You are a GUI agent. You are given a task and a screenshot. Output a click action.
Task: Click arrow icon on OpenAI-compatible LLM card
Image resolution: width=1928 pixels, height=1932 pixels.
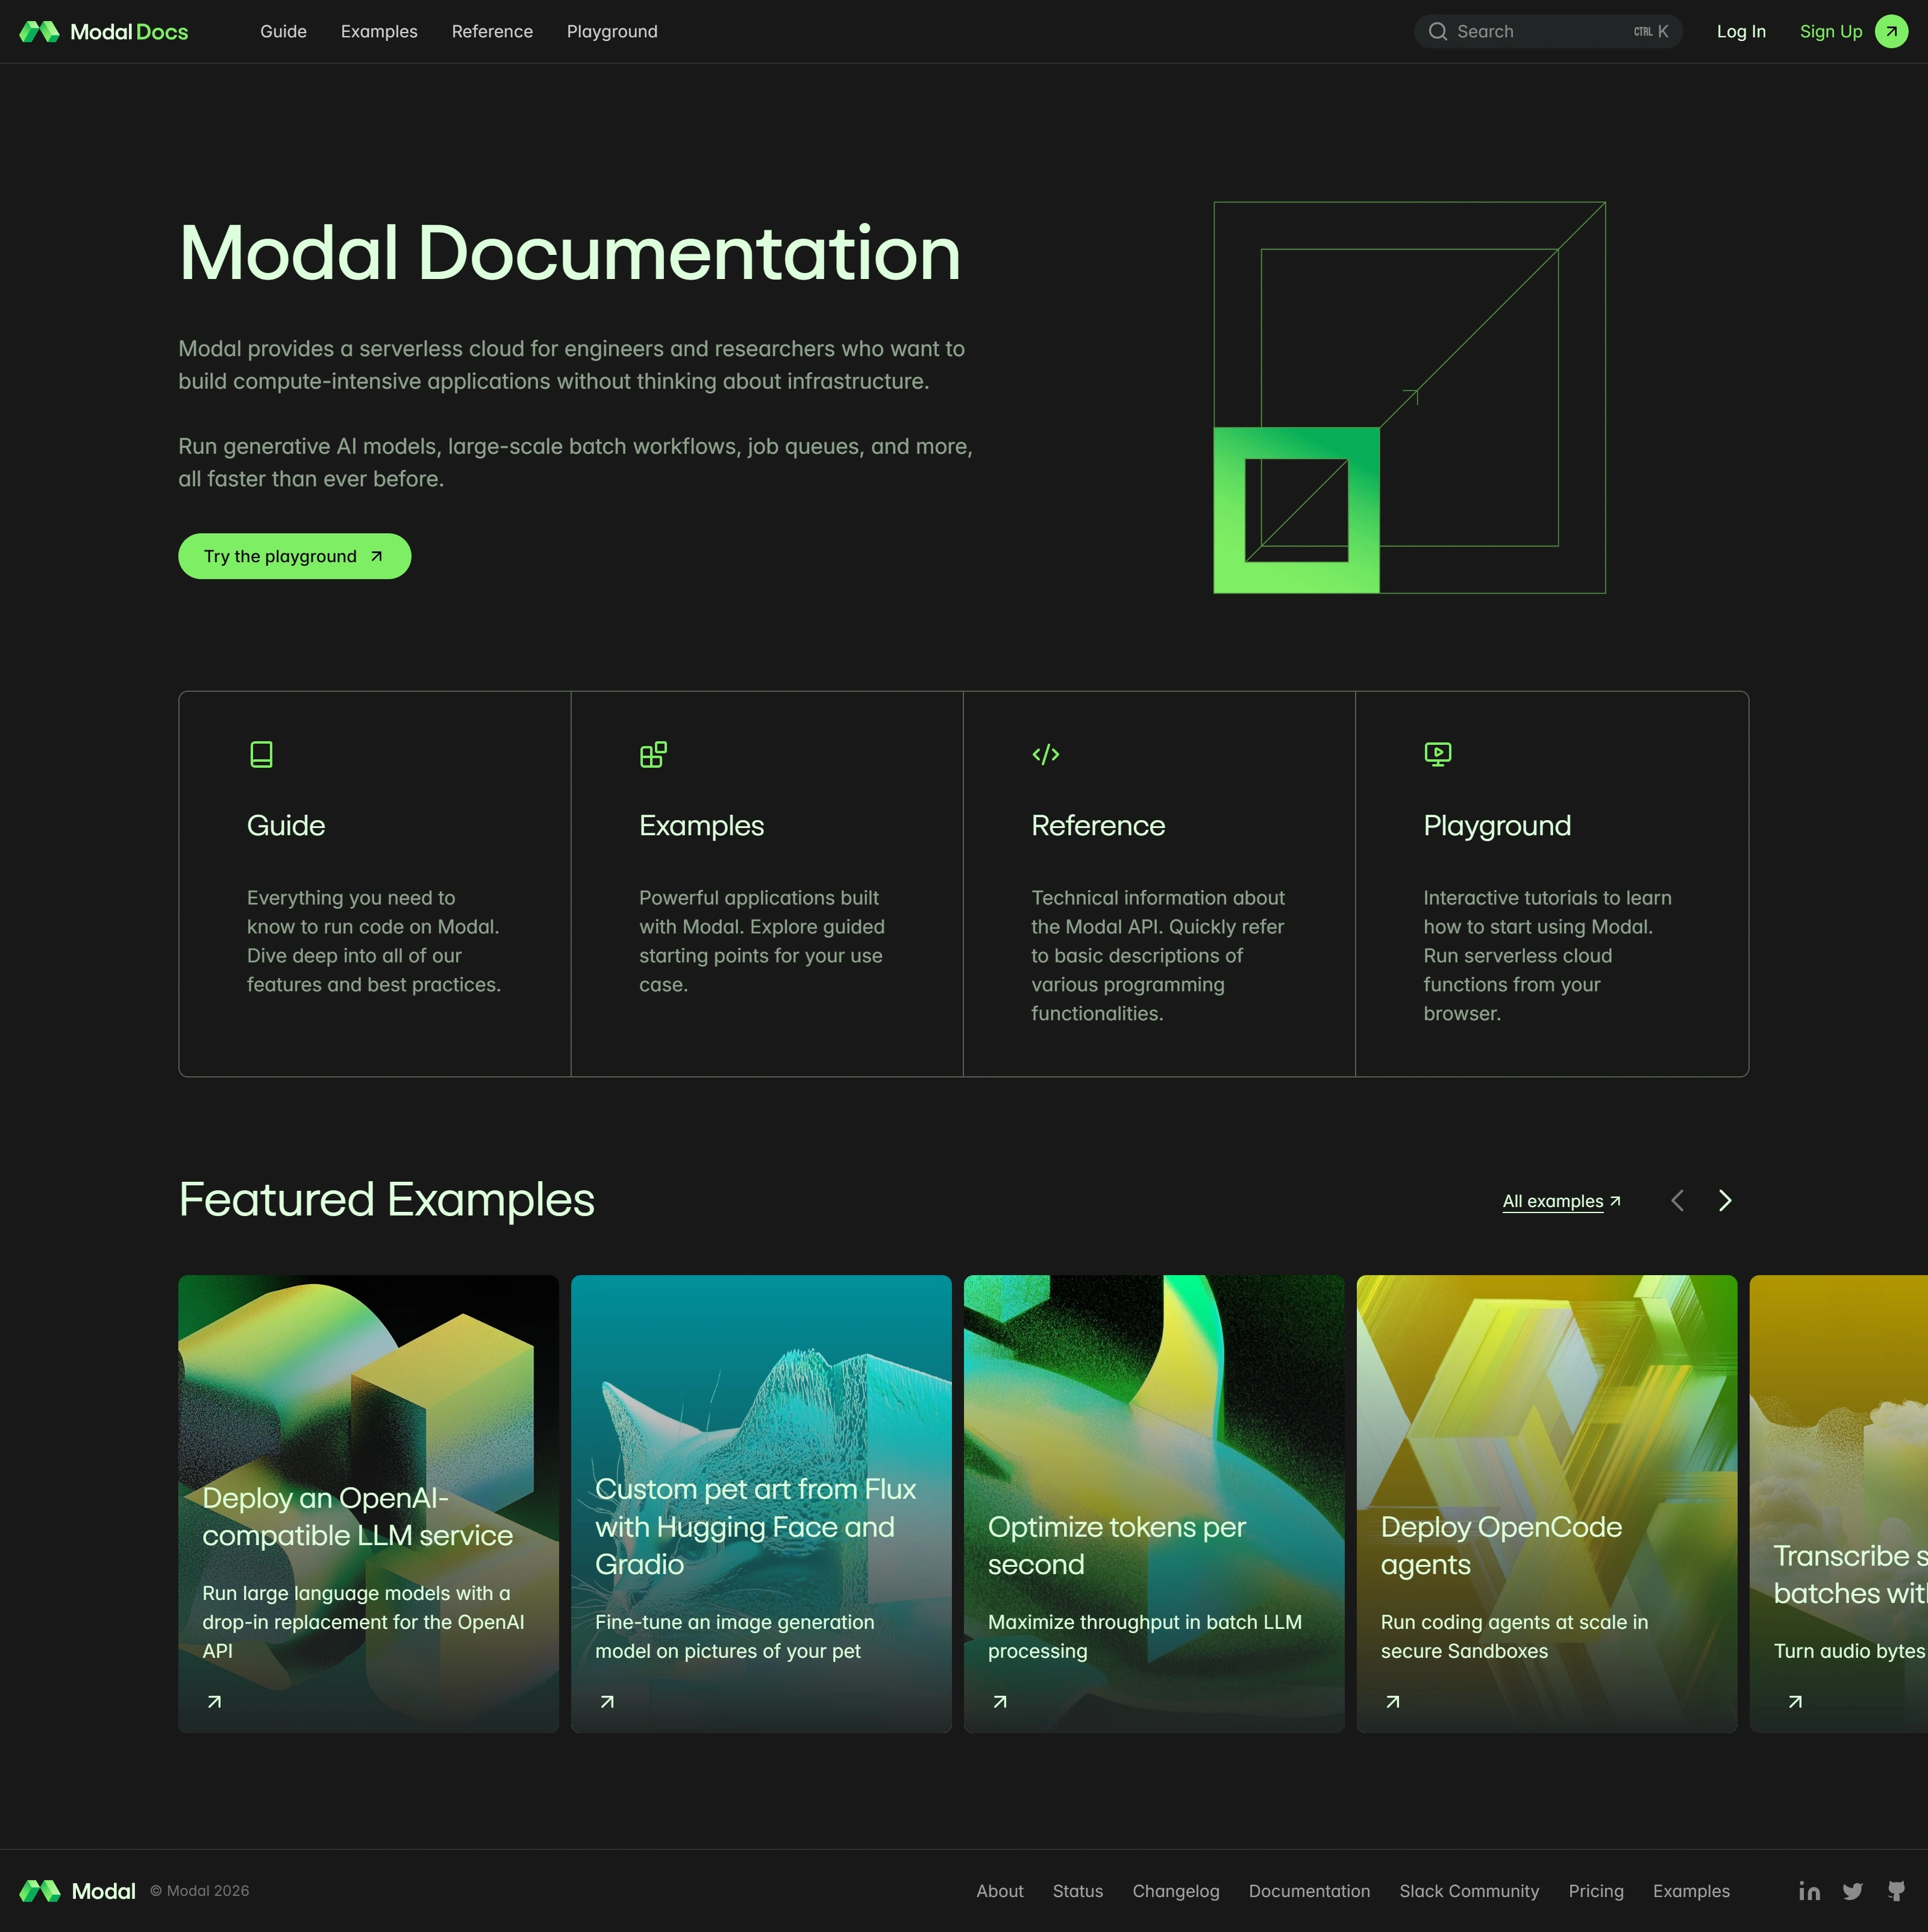click(x=214, y=1702)
